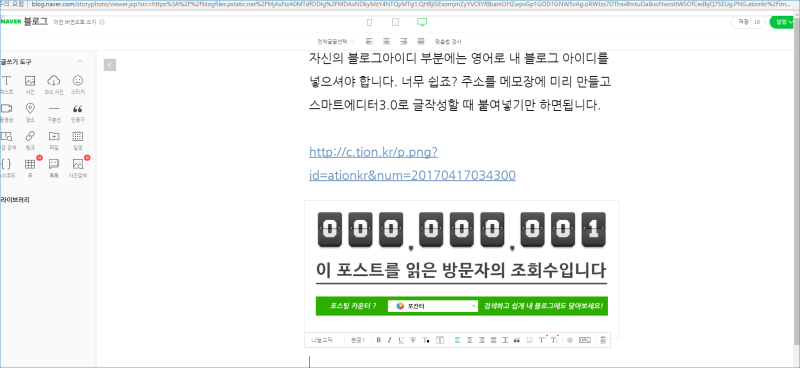Insert list from floating toolbar
Image resolution: width=800 pixels, height=368 pixels.
[x=529, y=340]
